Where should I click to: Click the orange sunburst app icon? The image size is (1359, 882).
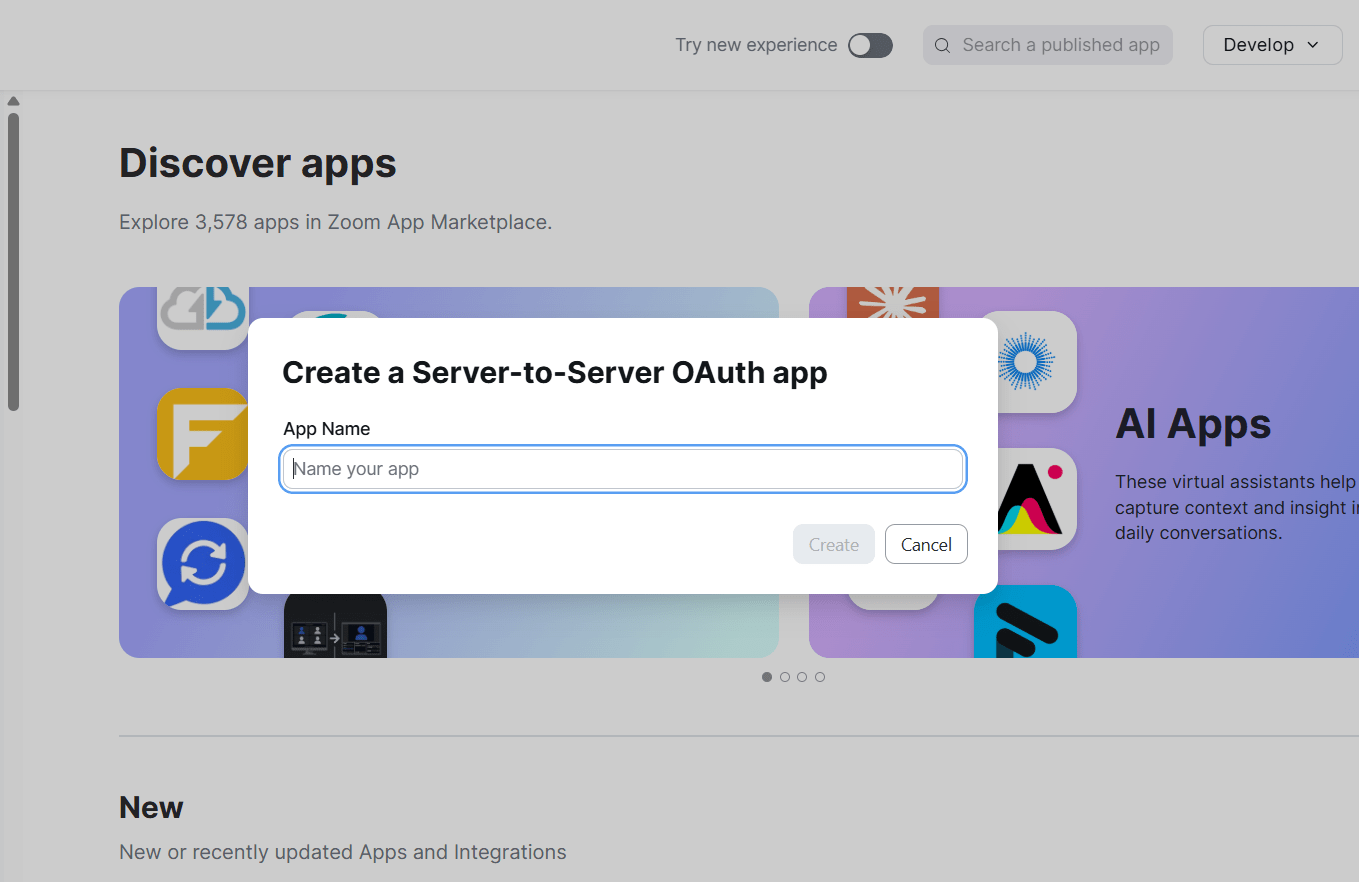click(893, 304)
